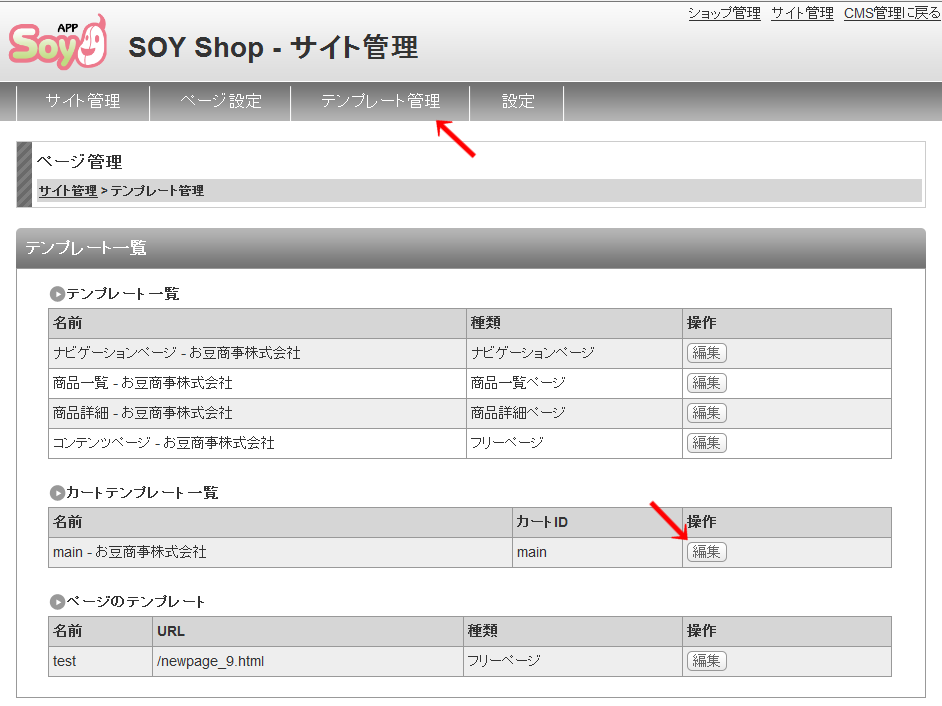Click テンプレート管理 breadcrumb text
The height and width of the screenshot is (706, 942).
[x=157, y=191]
